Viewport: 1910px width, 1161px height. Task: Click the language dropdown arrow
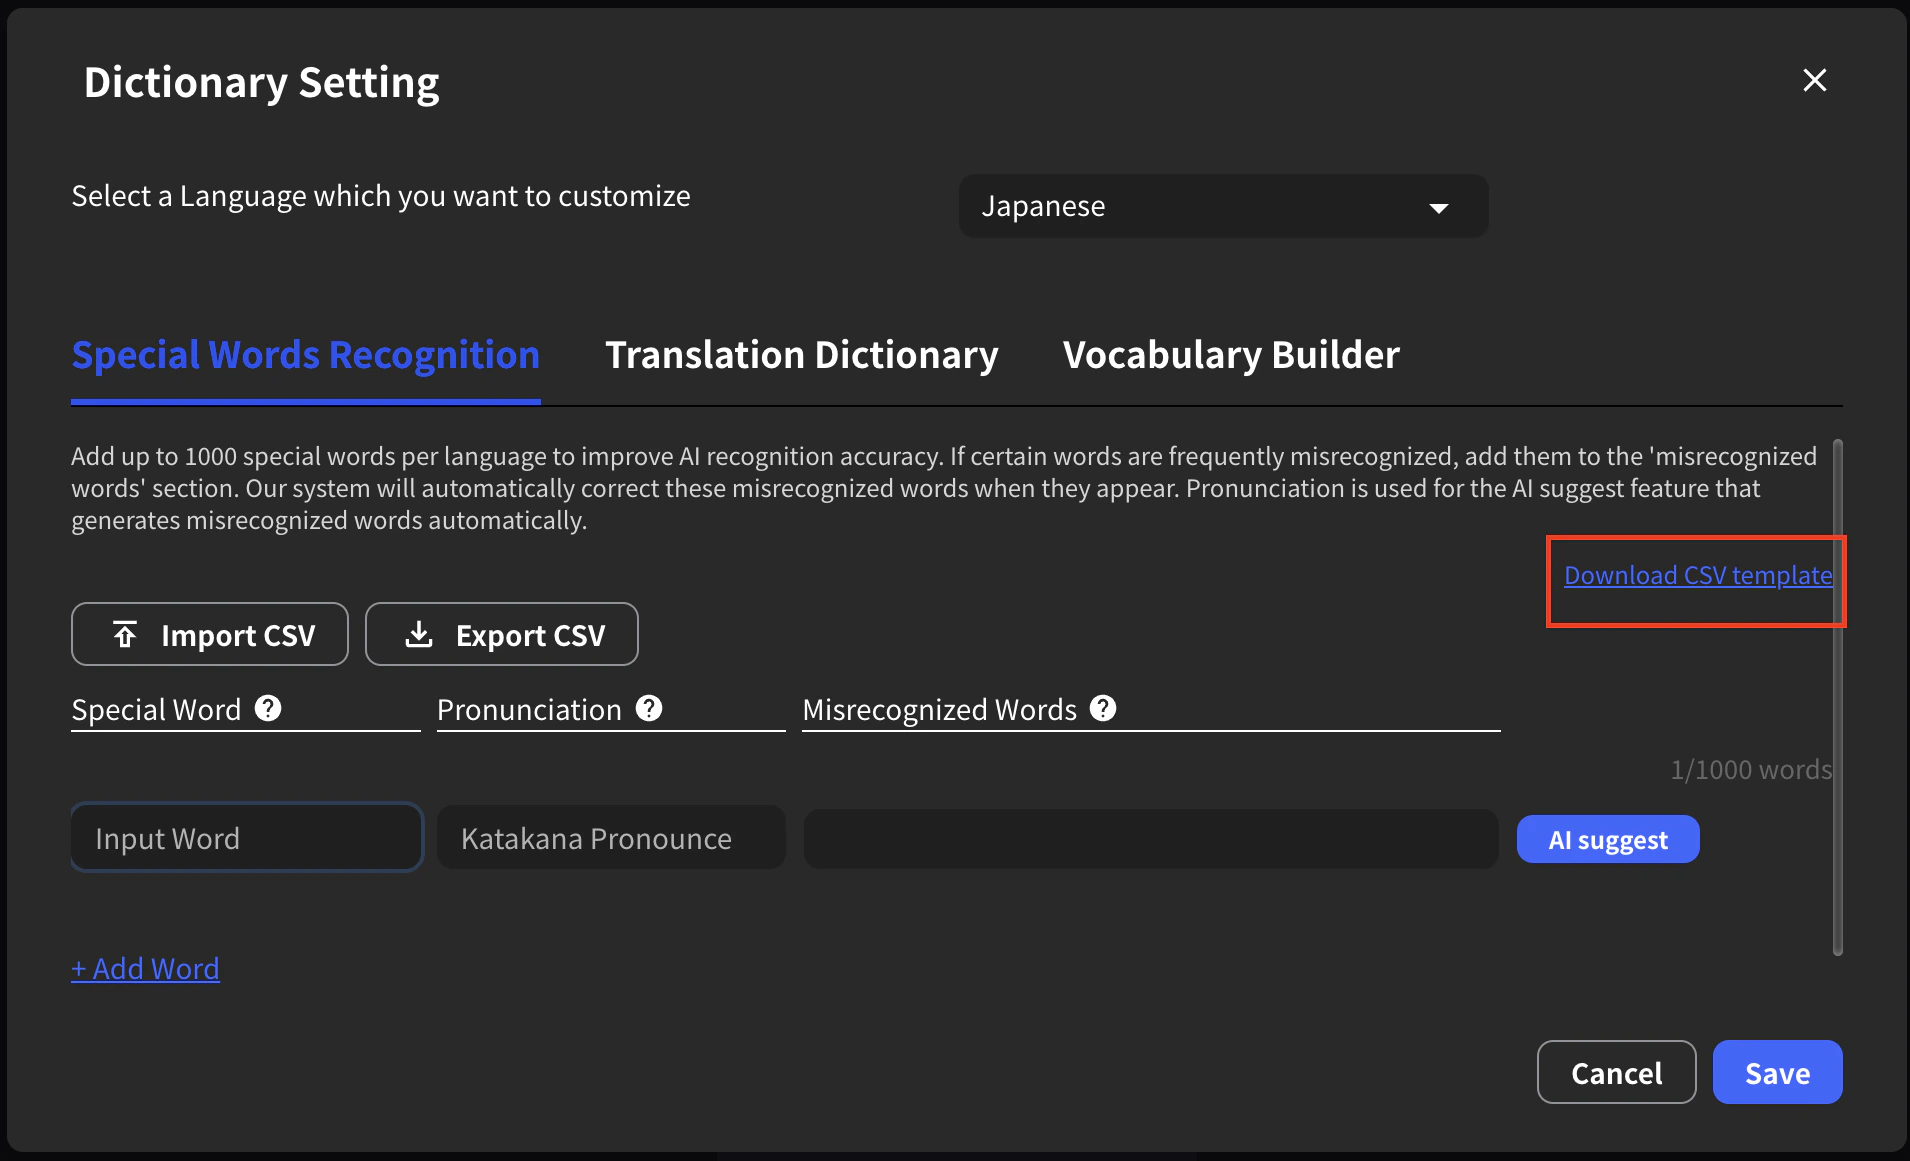click(x=1439, y=208)
